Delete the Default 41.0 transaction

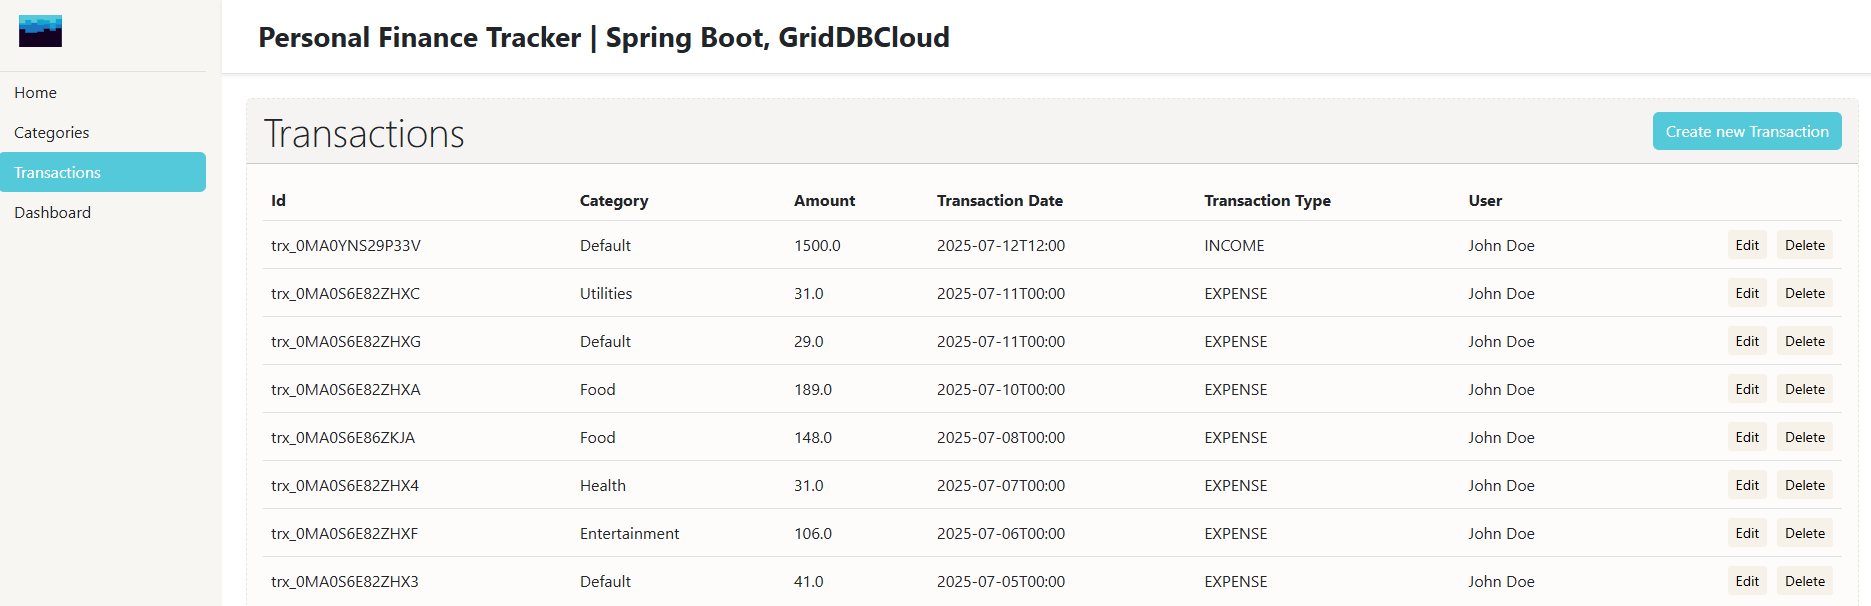pos(1804,581)
